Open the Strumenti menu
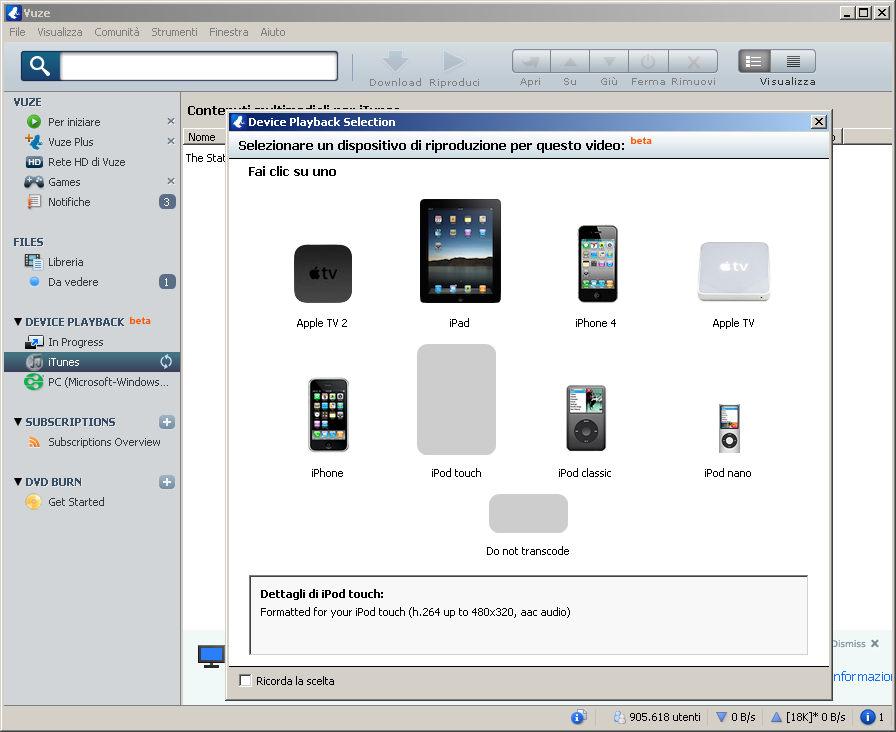The image size is (896, 732). tap(174, 32)
